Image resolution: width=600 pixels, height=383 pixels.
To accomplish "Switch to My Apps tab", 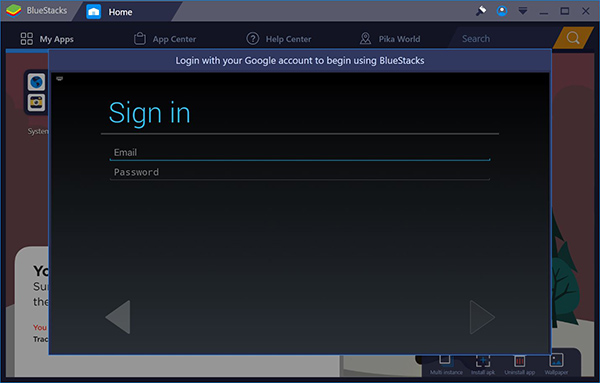I will pos(47,39).
